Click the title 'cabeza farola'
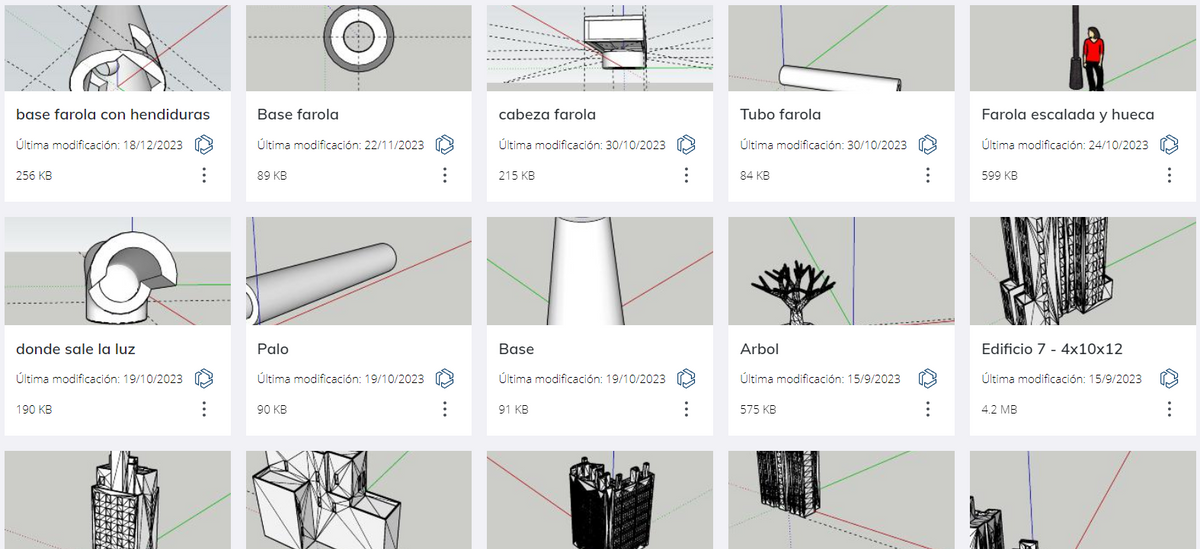 pos(547,115)
